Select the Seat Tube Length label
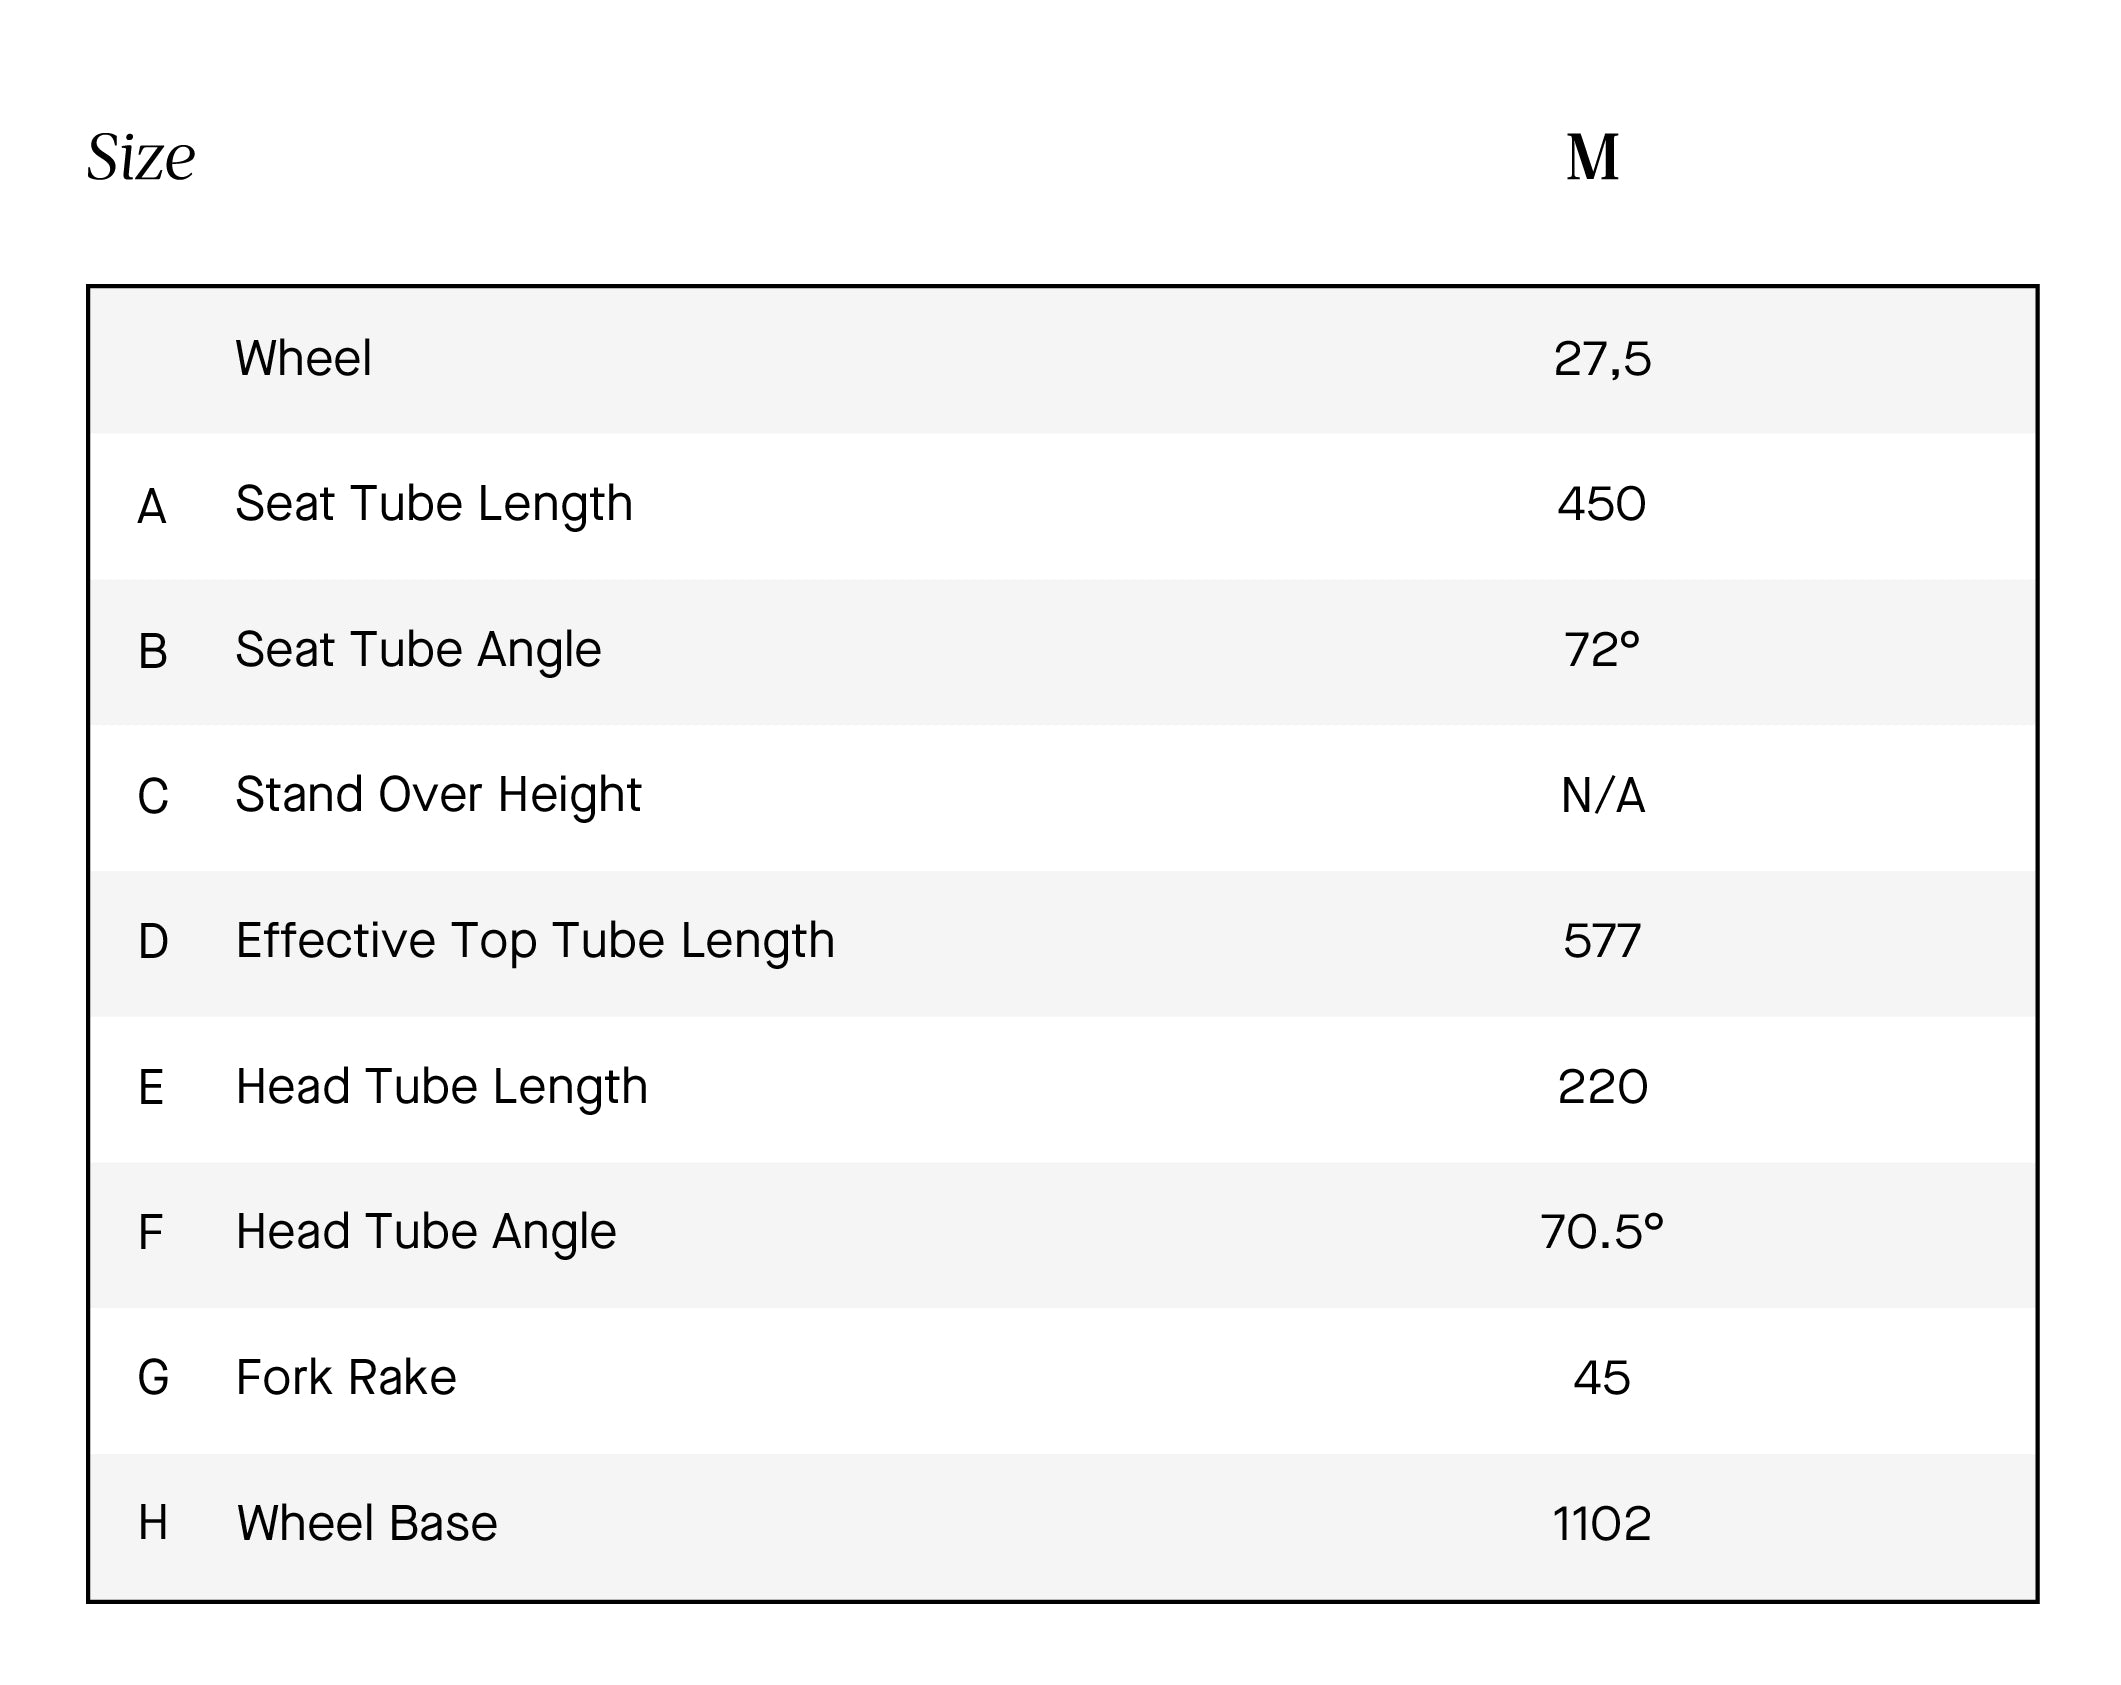Screen dimensions: 2121x1685 tap(434, 505)
